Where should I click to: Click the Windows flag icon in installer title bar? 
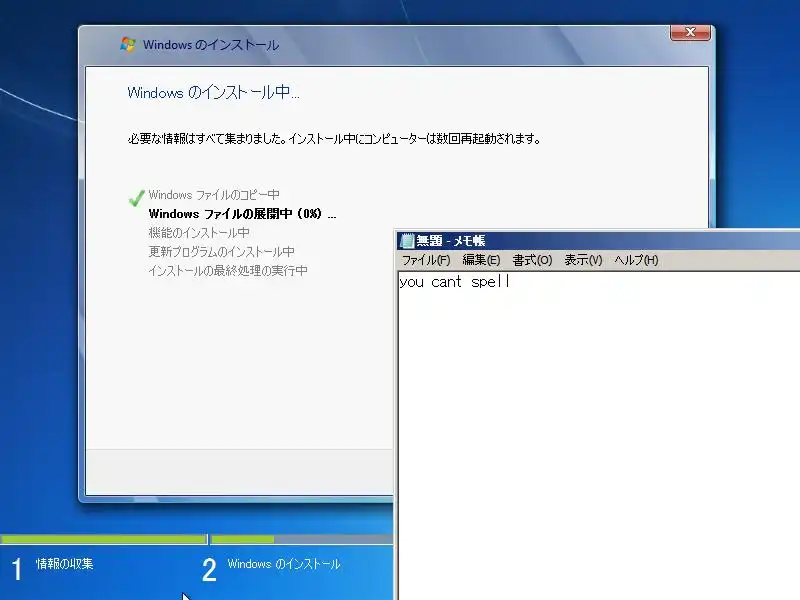pyautogui.click(x=128, y=44)
